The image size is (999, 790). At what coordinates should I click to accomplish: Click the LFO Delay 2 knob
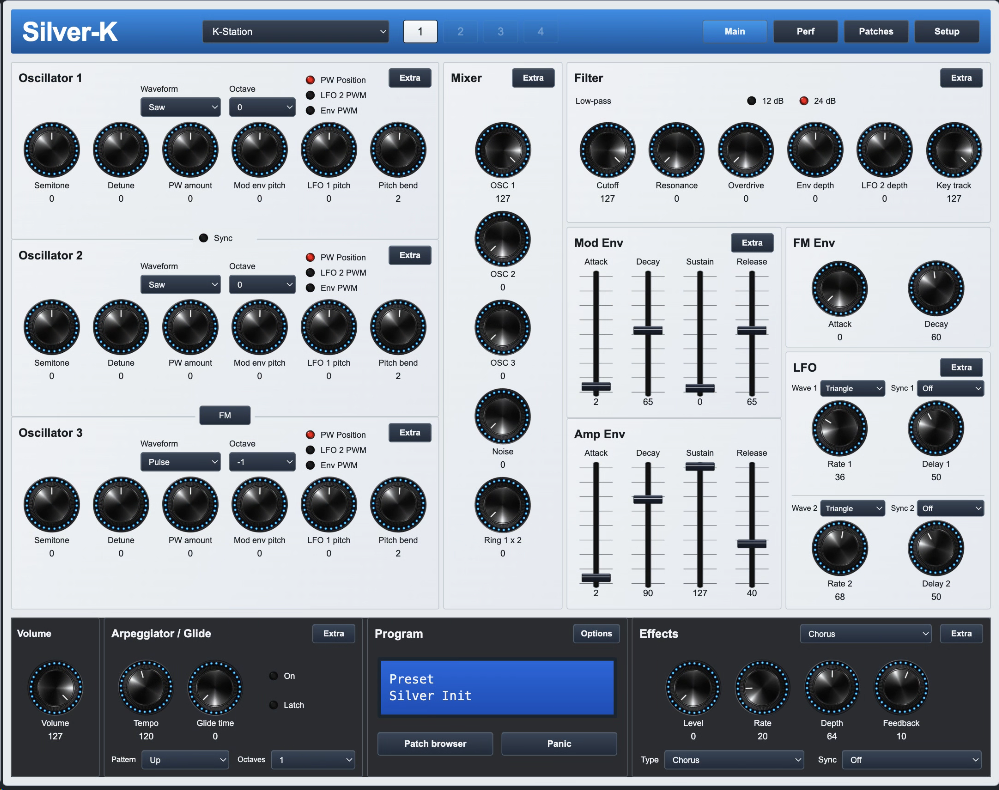(936, 549)
